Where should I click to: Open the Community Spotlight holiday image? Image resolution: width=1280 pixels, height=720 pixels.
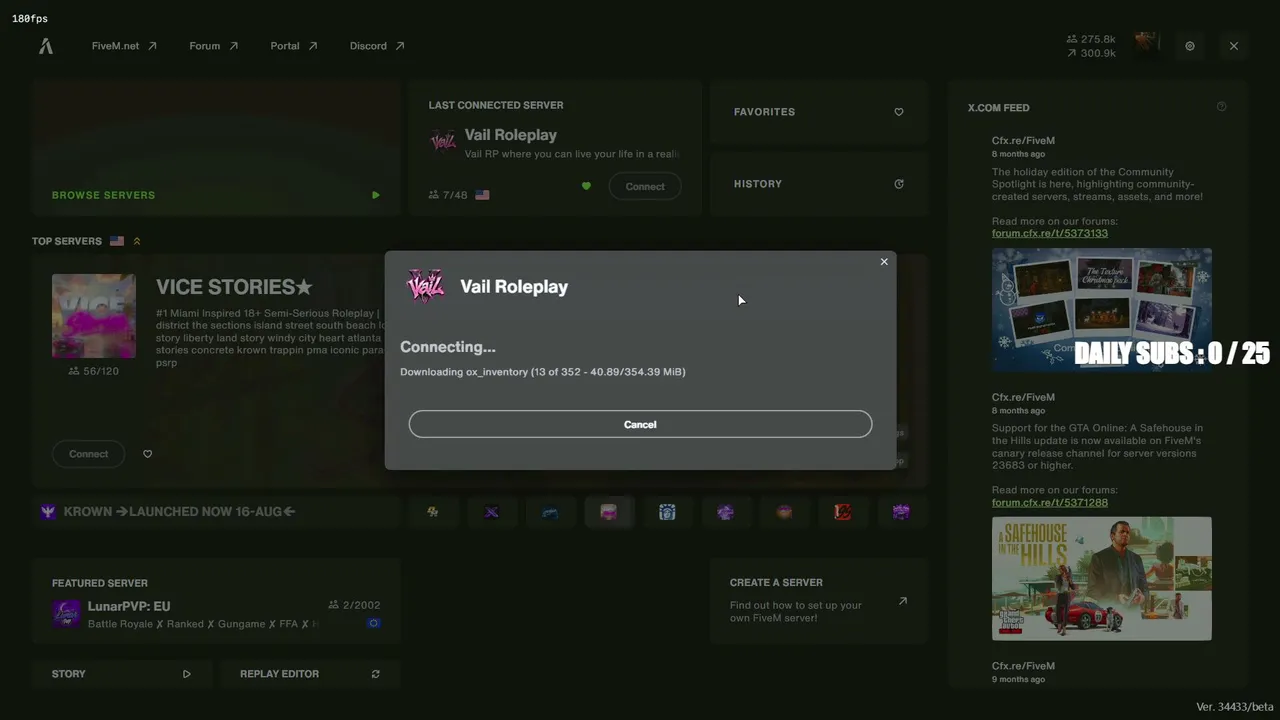1102,310
